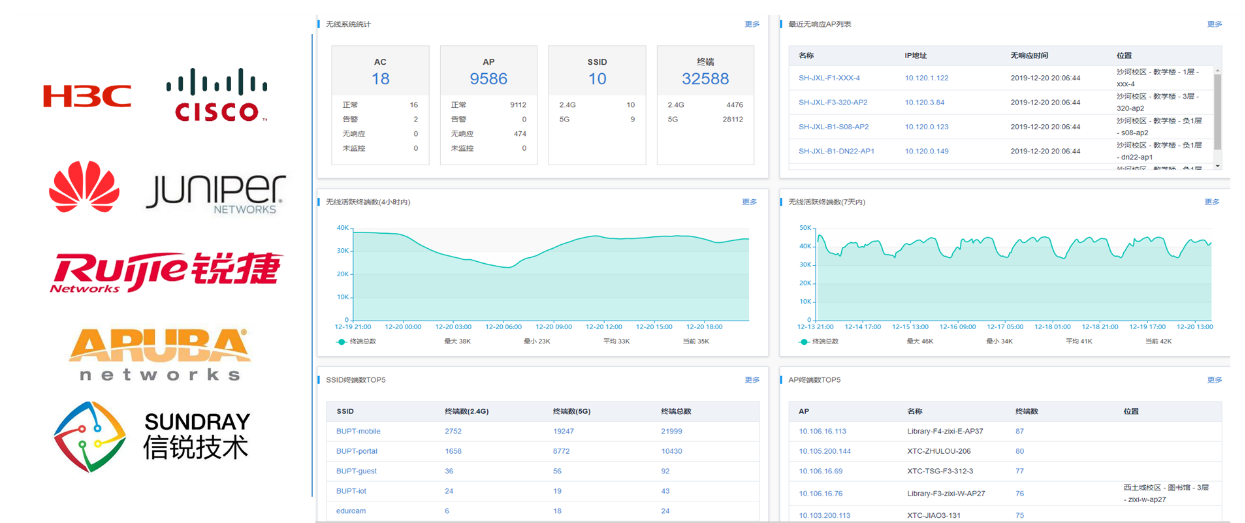The height and width of the screenshot is (523, 1245).
Task: Click 5G terminal count 8772
Action: point(562,451)
